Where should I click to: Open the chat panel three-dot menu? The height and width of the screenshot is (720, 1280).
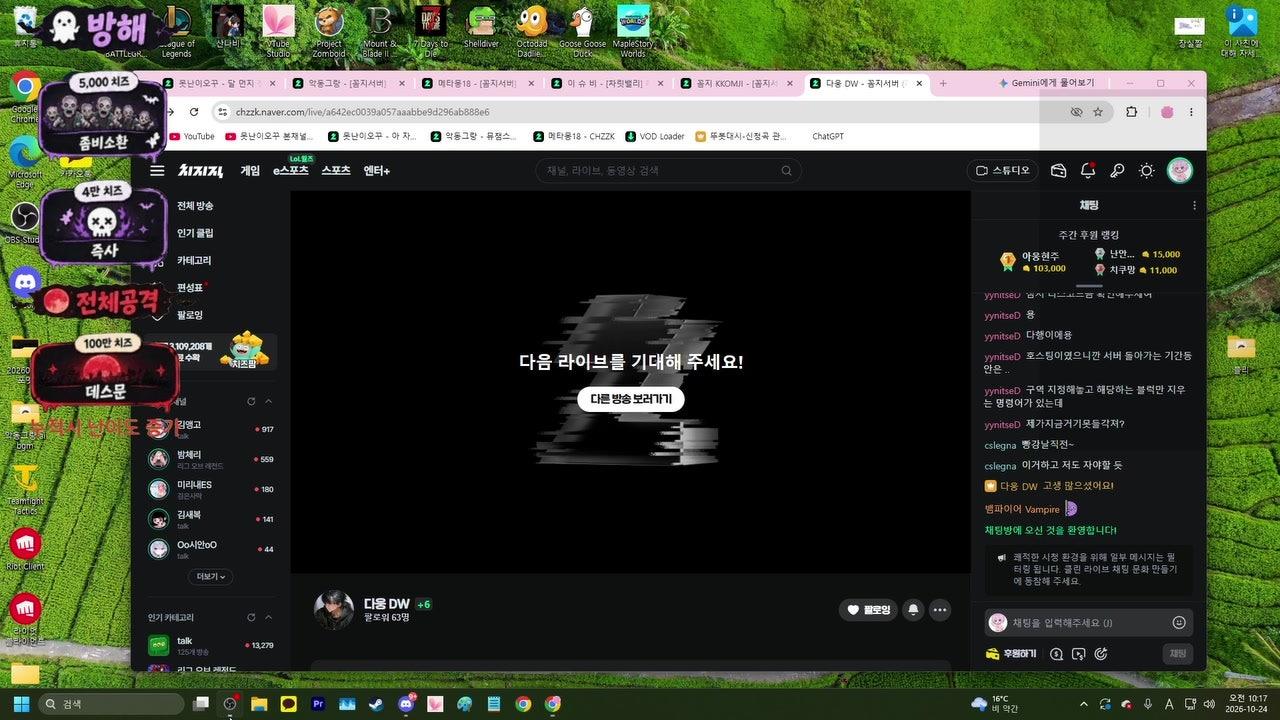(x=1194, y=205)
